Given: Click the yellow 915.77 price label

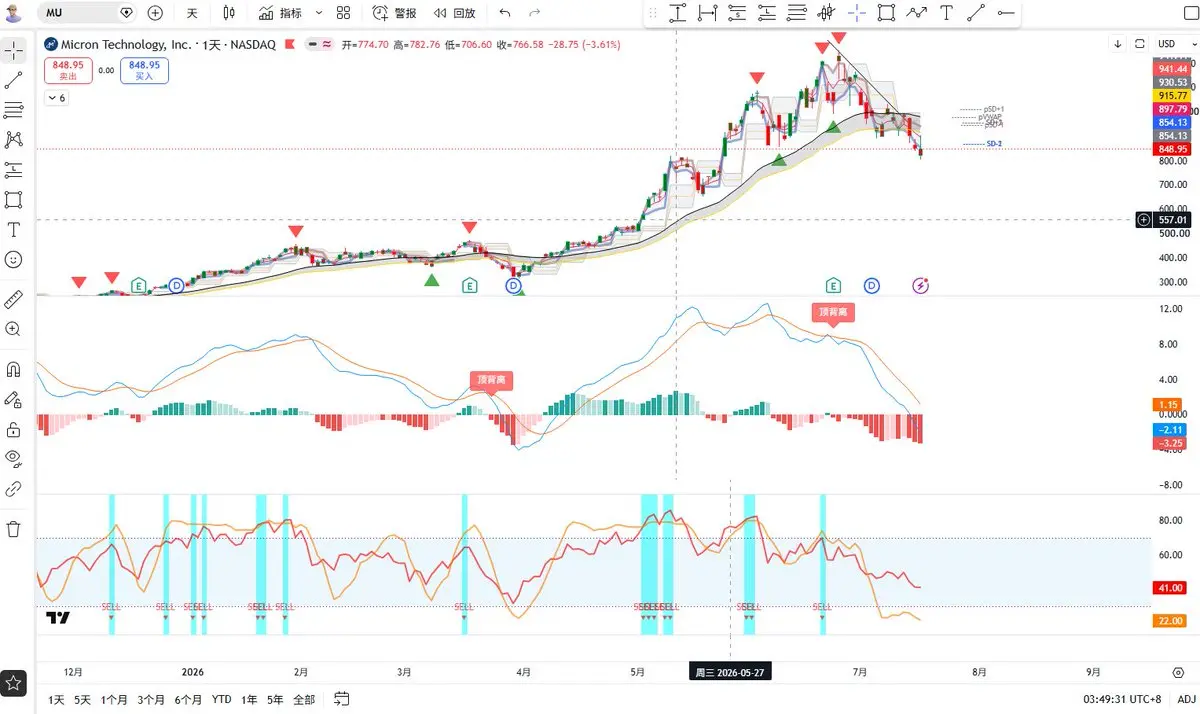Looking at the screenshot, I should (1171, 95).
